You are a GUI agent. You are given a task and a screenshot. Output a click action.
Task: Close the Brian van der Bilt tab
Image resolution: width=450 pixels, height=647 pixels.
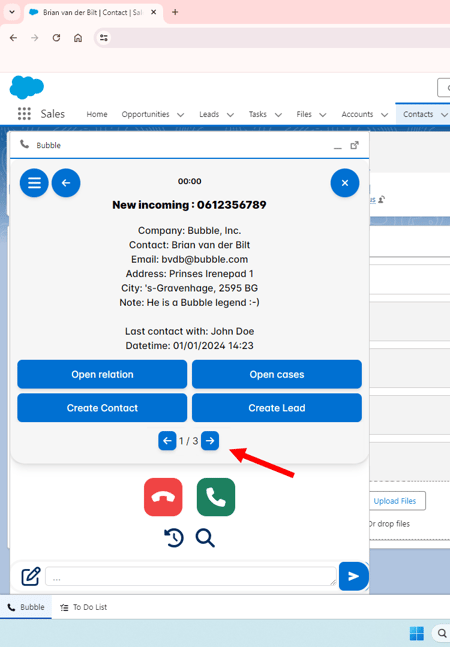[x=153, y=12]
